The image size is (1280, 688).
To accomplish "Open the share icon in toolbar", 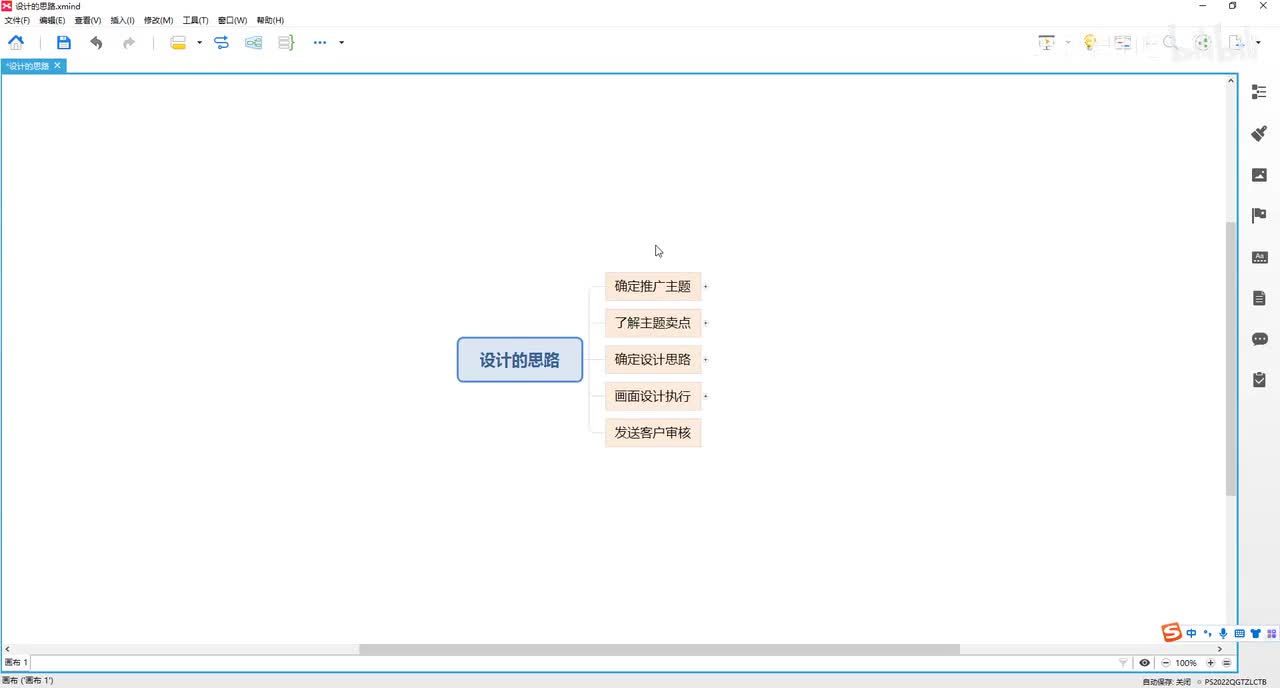I will tap(1203, 42).
